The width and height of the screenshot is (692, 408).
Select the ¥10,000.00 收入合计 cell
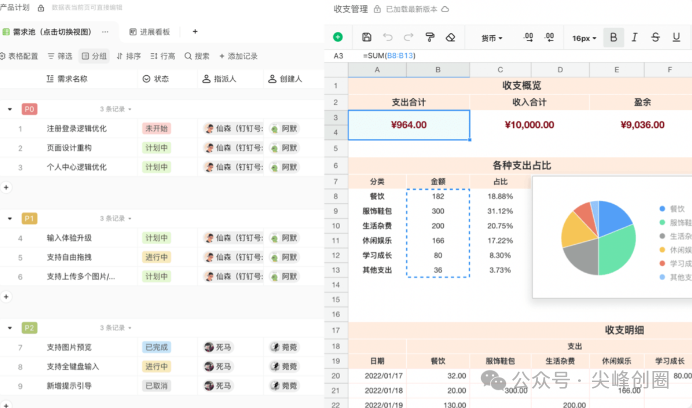[x=529, y=125]
